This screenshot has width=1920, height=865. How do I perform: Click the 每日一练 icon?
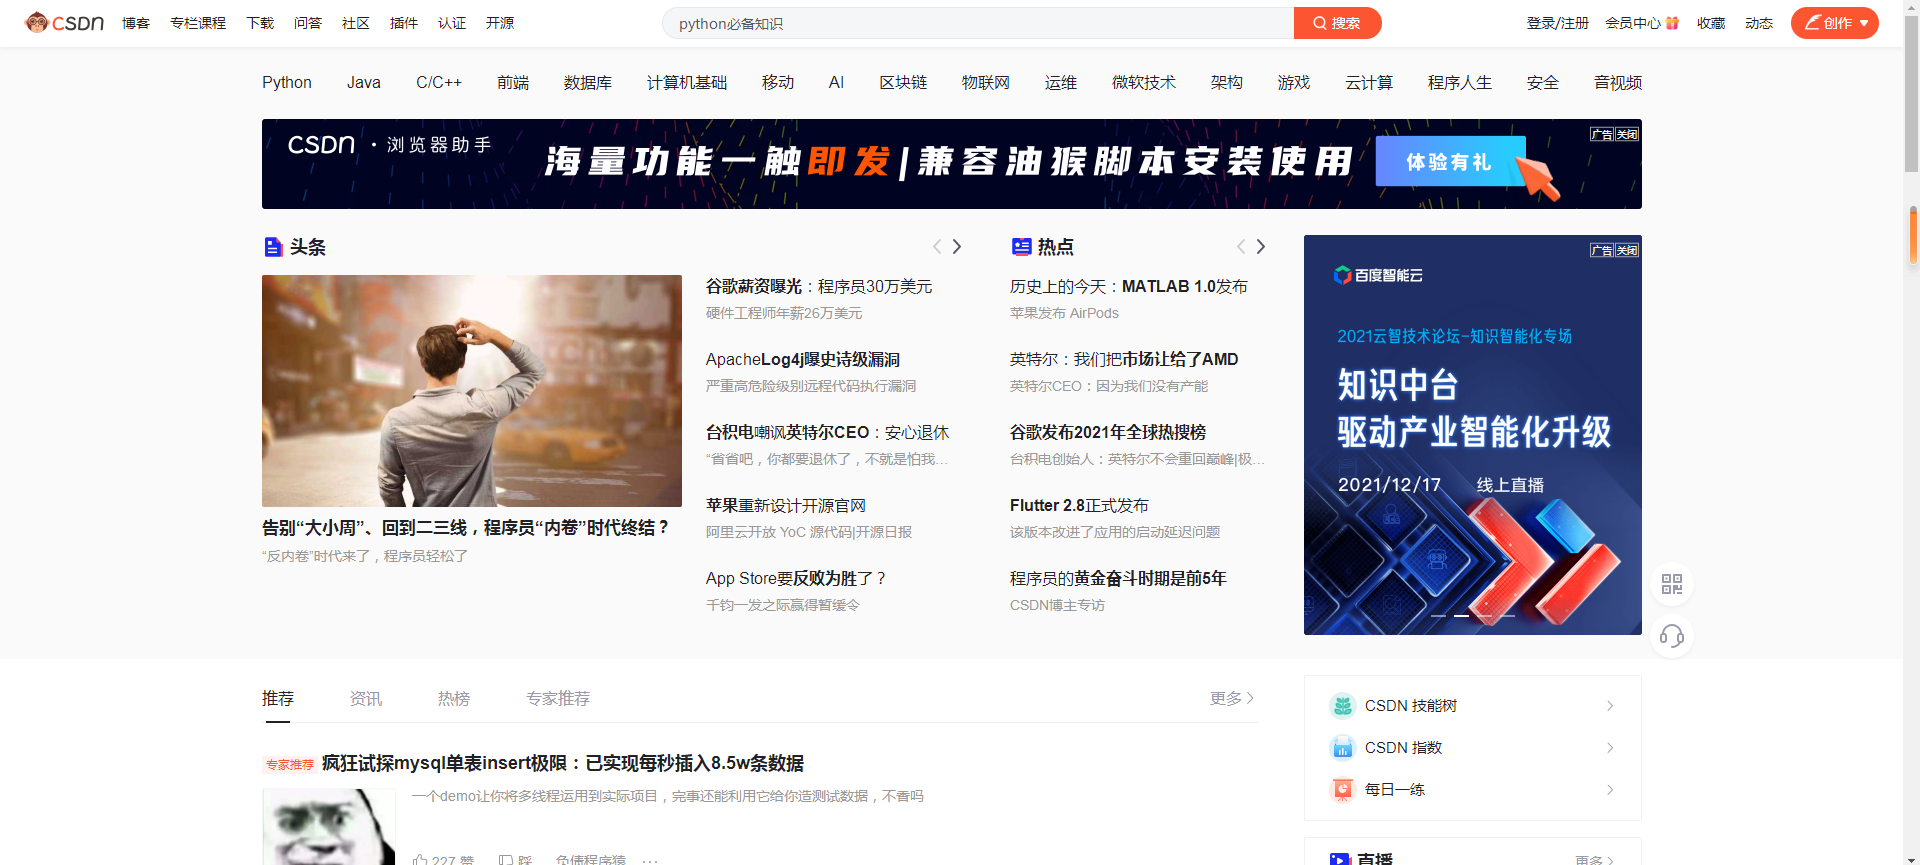[x=1342, y=790]
